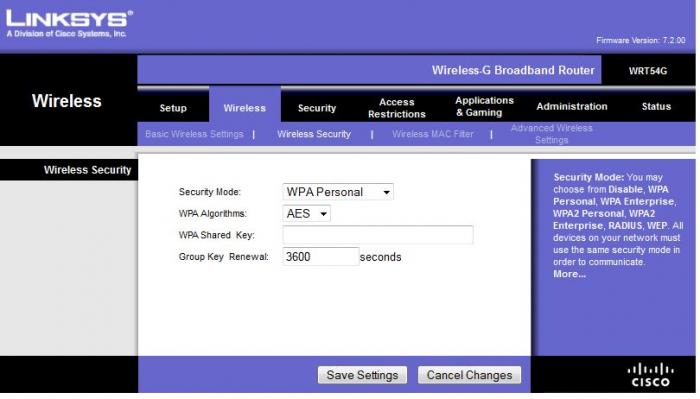
Task: Open the WPA Algorithms dropdown
Action: pos(306,214)
